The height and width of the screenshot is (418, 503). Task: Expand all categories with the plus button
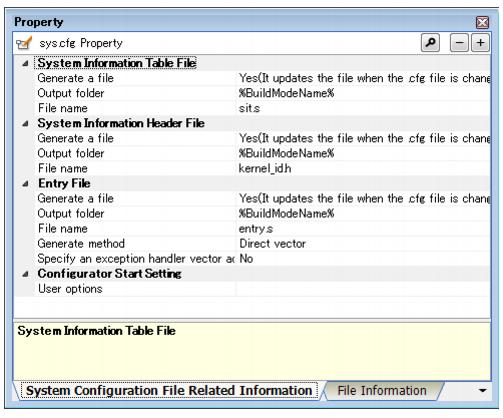tap(480, 43)
